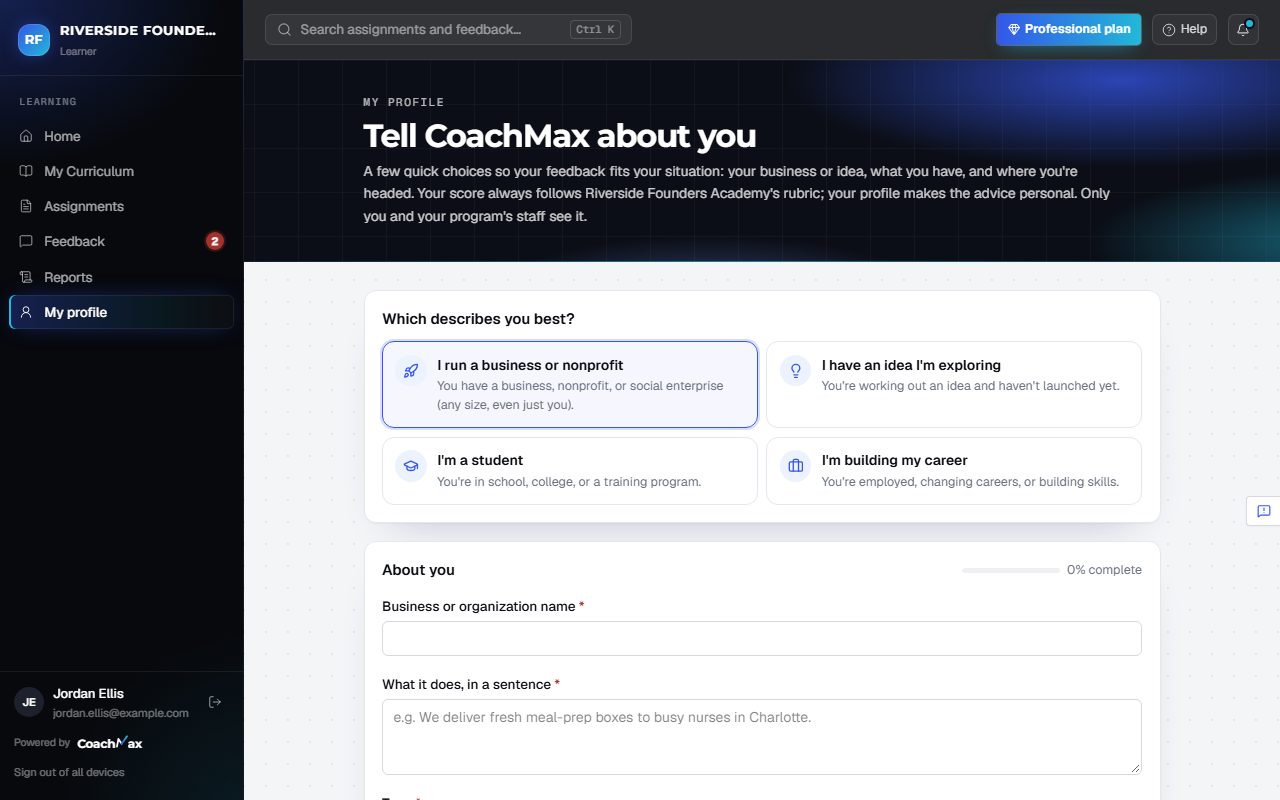Click the JE user avatar

[x=29, y=702]
